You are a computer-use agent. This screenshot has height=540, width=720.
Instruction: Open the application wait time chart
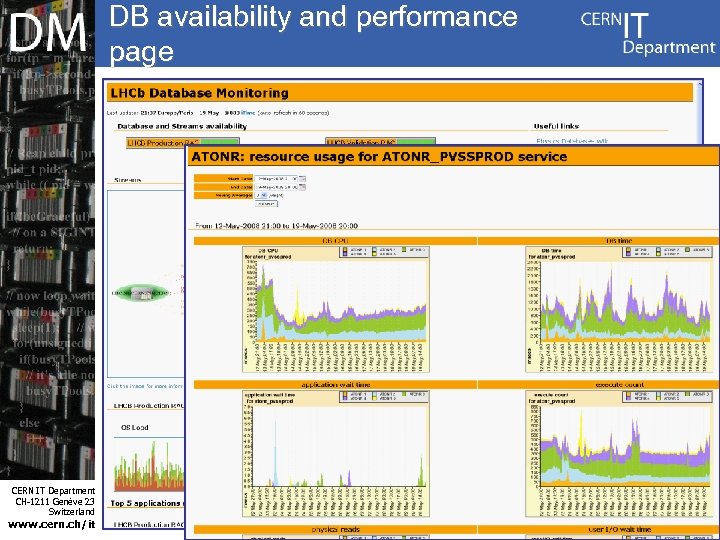pyautogui.click(x=336, y=454)
